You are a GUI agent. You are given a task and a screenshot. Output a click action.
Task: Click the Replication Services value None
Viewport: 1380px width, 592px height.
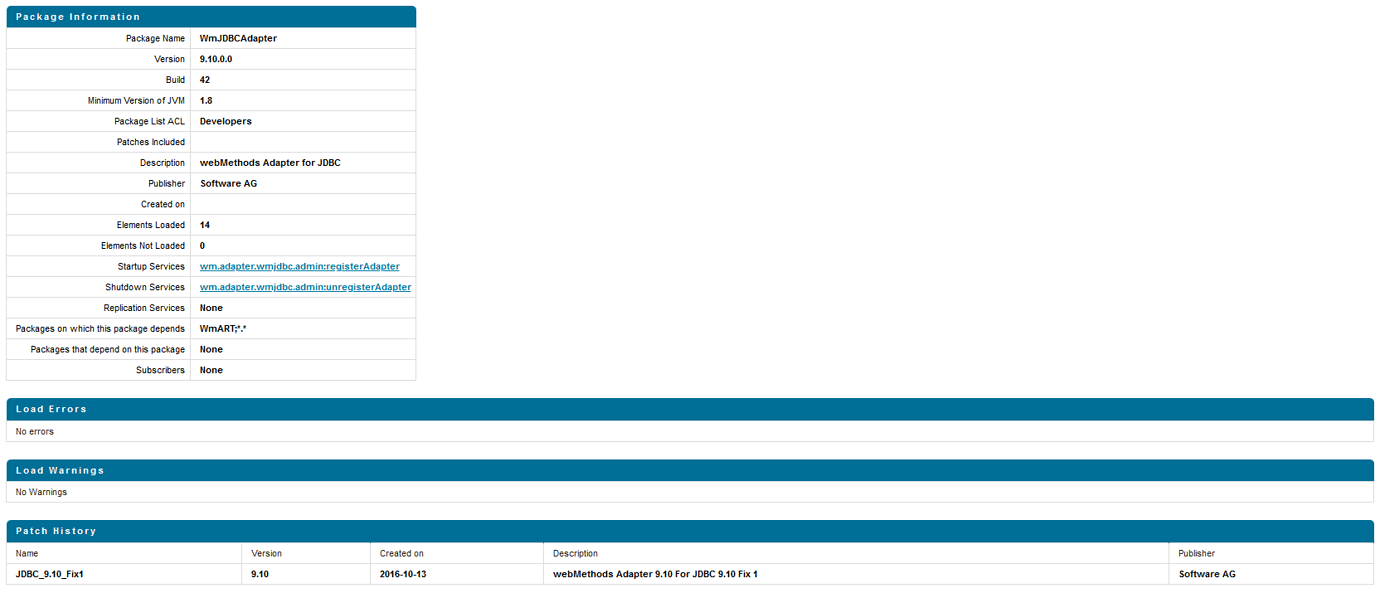(211, 308)
